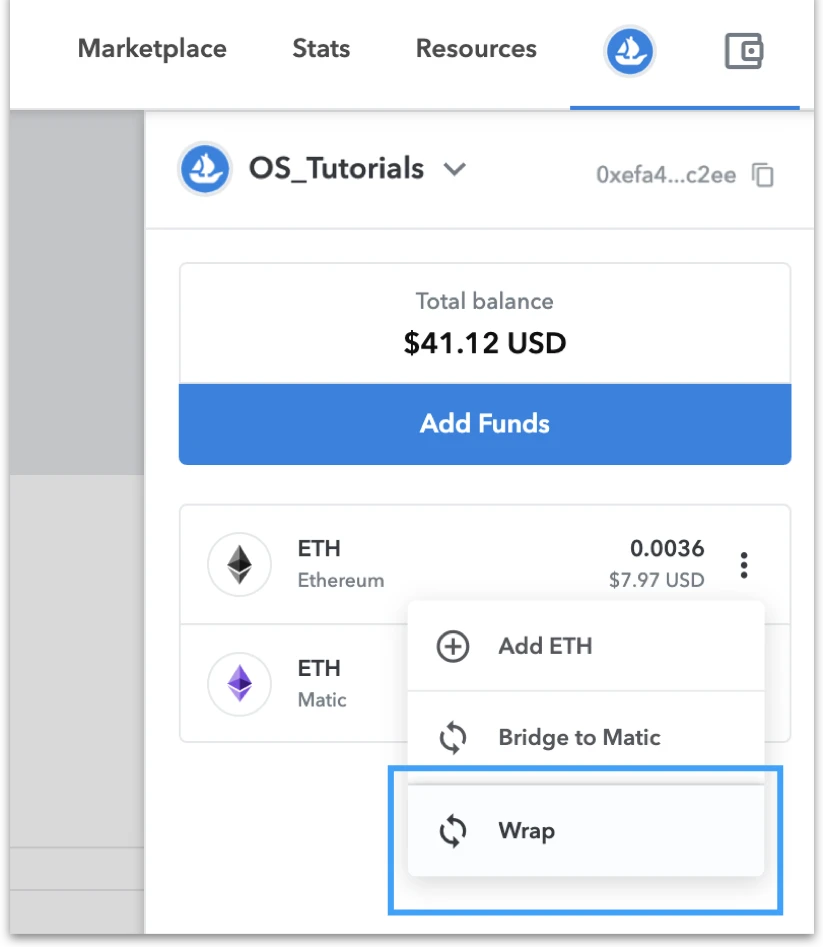
Task: Open the three-dot menu for Ethereum ETH
Action: click(744, 565)
